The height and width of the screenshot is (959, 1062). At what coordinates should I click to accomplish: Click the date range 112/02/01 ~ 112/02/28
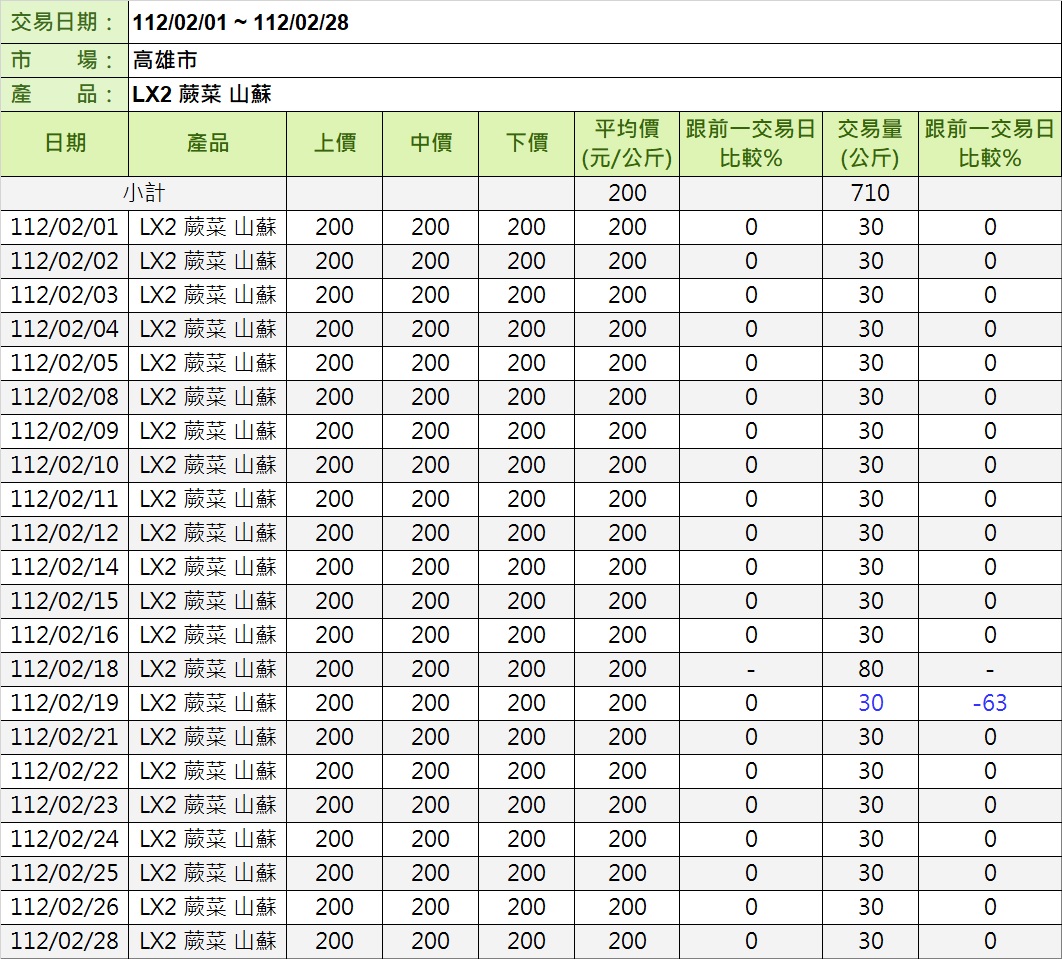point(241,22)
